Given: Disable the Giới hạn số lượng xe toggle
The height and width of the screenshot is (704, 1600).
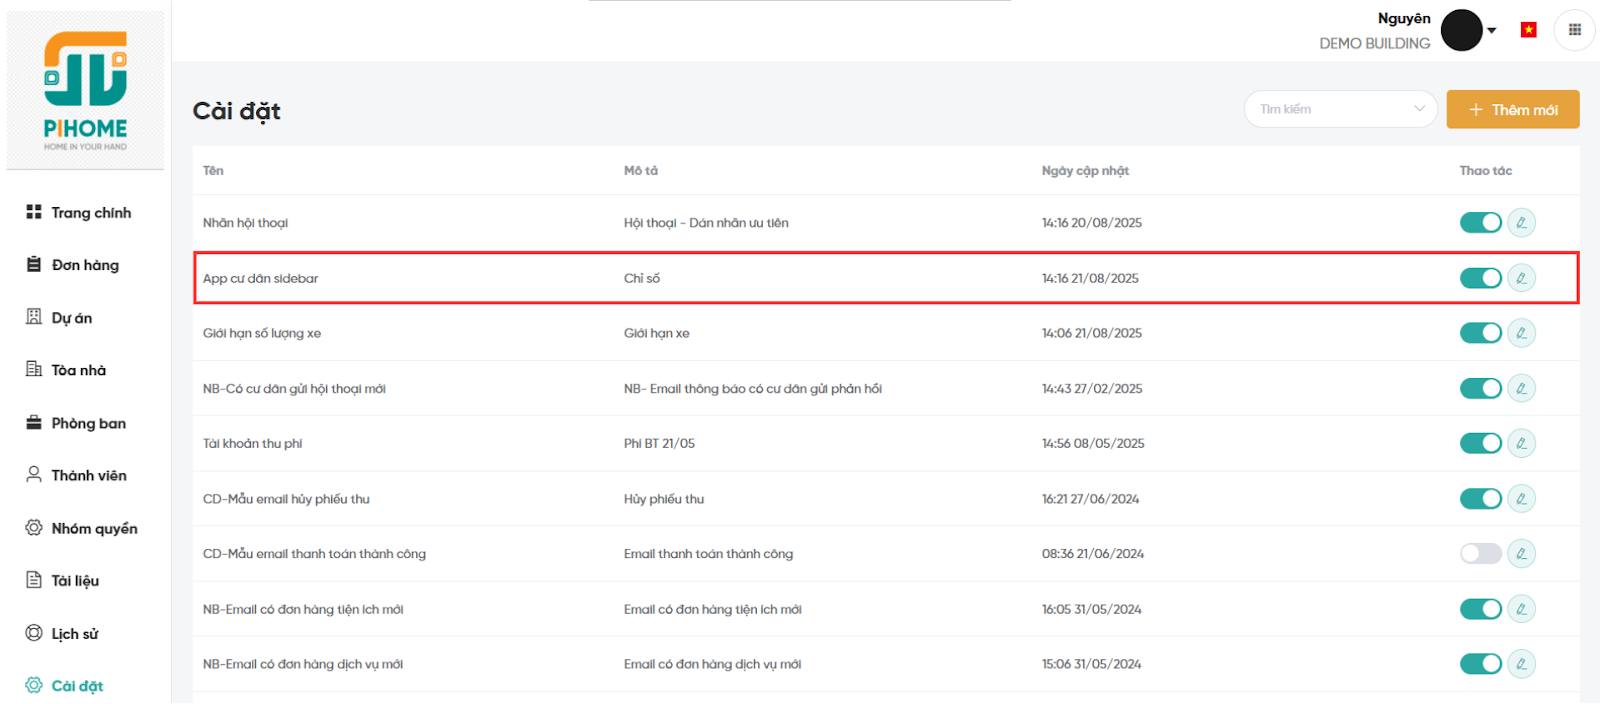Looking at the screenshot, I should [x=1480, y=333].
